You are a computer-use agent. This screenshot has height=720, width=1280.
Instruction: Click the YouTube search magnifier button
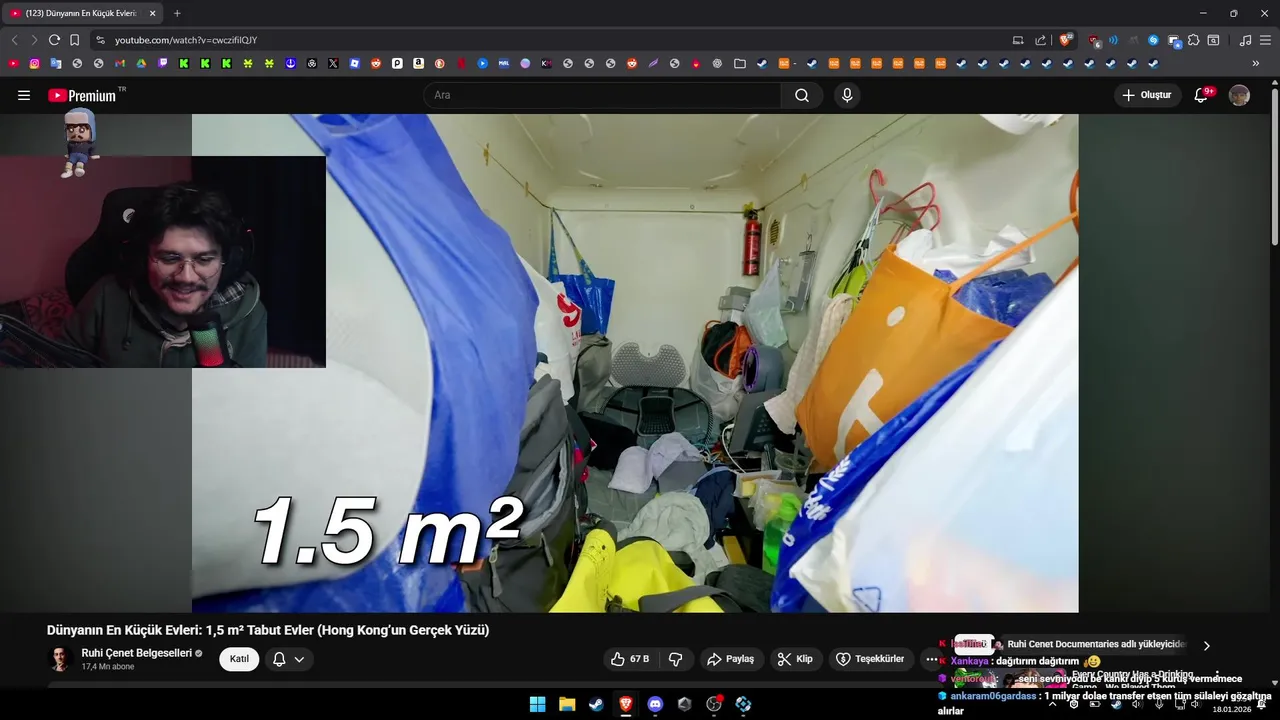tap(802, 95)
